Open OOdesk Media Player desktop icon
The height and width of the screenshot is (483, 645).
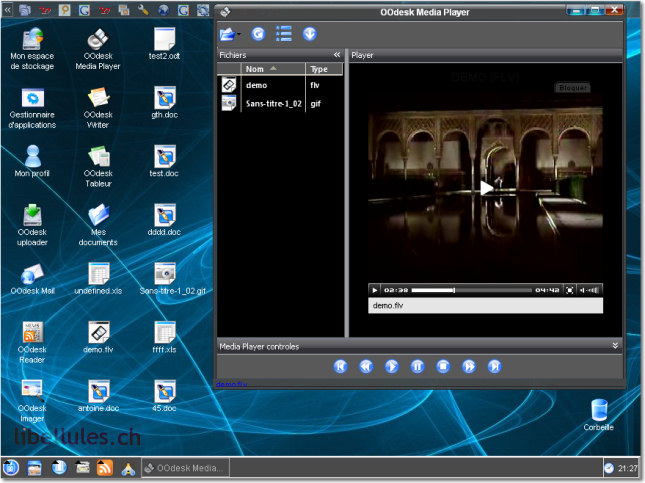[x=98, y=49]
